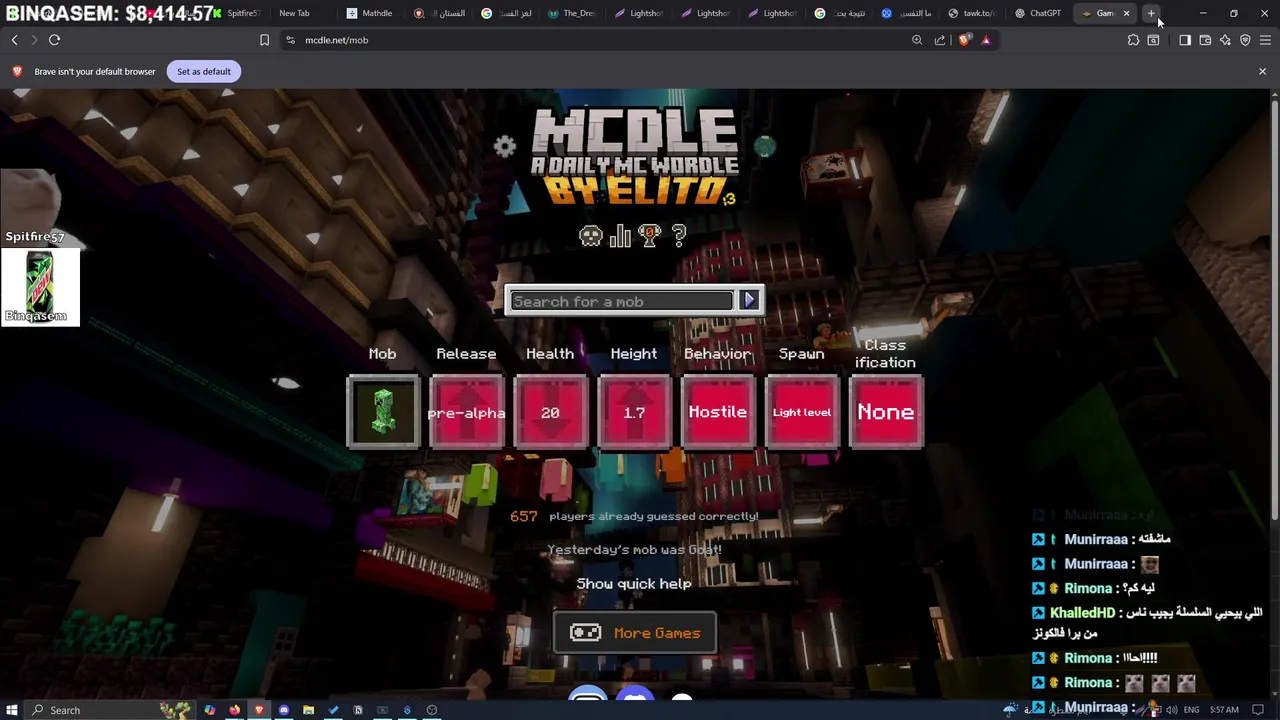Click the Hostile behavior tile

click(717, 412)
